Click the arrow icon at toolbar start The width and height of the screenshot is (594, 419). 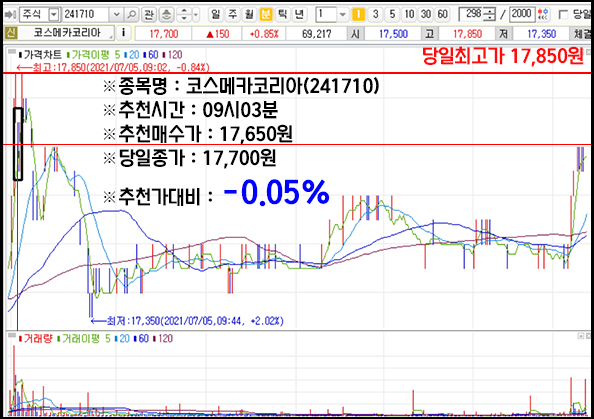pyautogui.click(x=10, y=15)
